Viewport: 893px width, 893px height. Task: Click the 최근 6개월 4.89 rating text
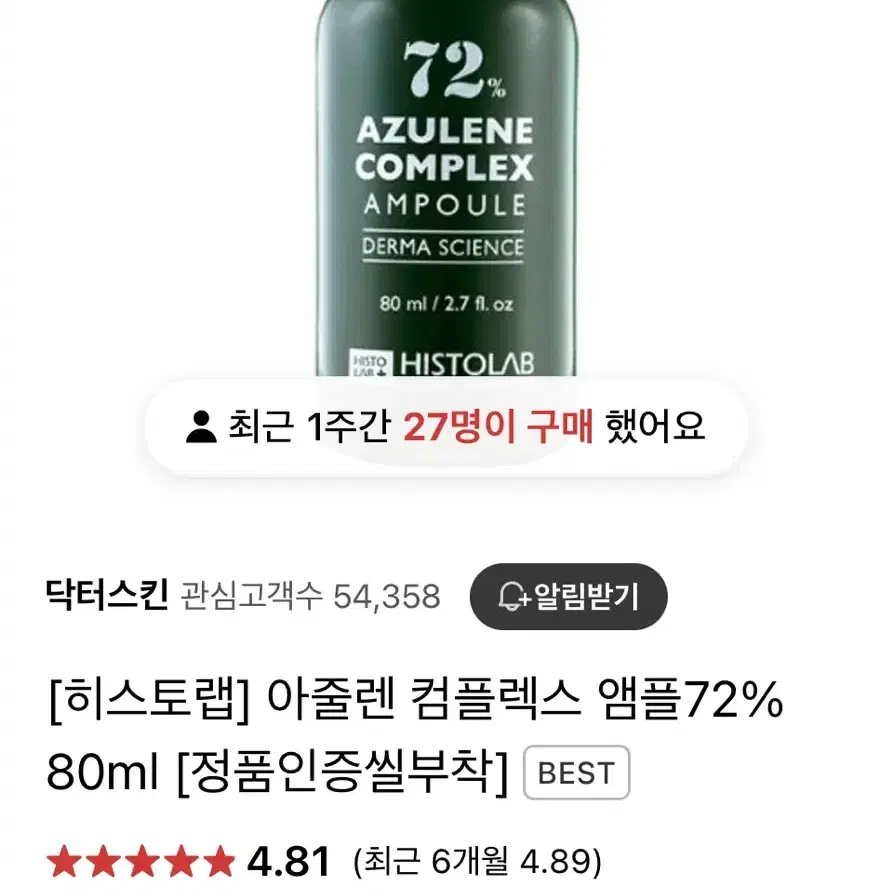(x=477, y=861)
